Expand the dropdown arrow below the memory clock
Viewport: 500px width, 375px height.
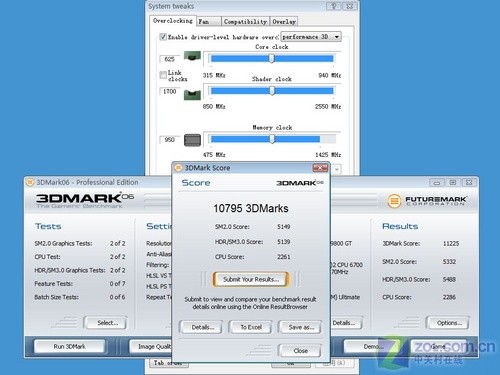point(337,169)
